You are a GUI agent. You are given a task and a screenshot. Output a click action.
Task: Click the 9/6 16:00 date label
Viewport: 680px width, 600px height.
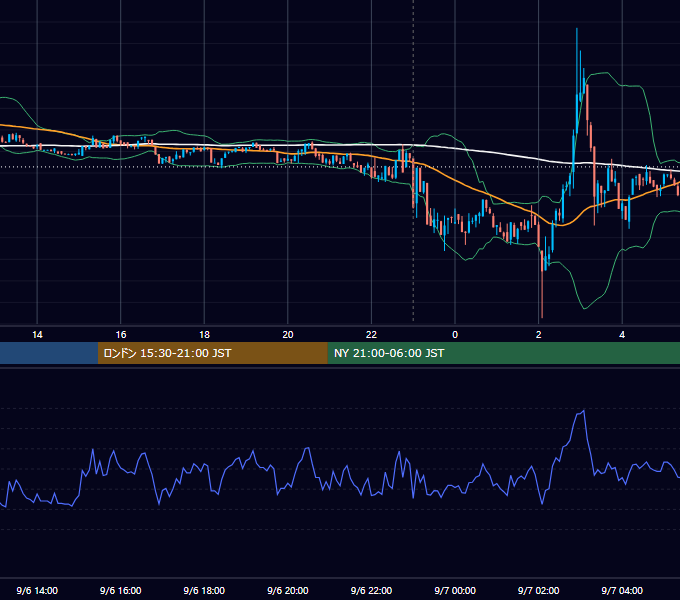121,590
